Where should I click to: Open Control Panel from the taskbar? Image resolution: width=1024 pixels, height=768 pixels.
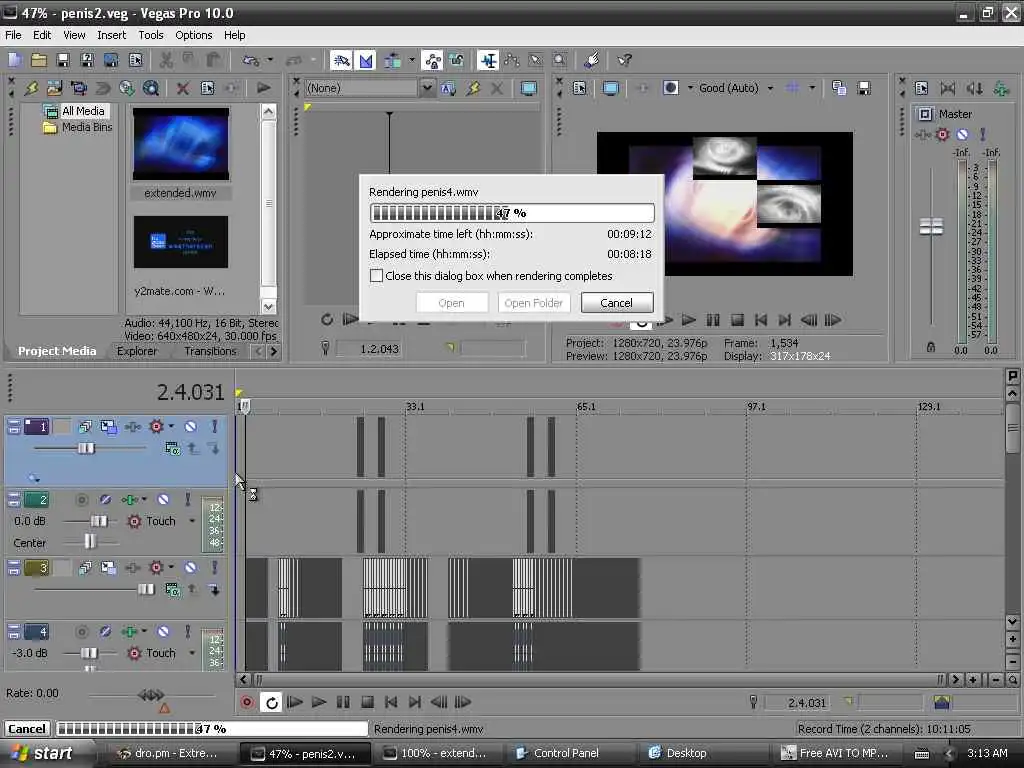coord(566,753)
